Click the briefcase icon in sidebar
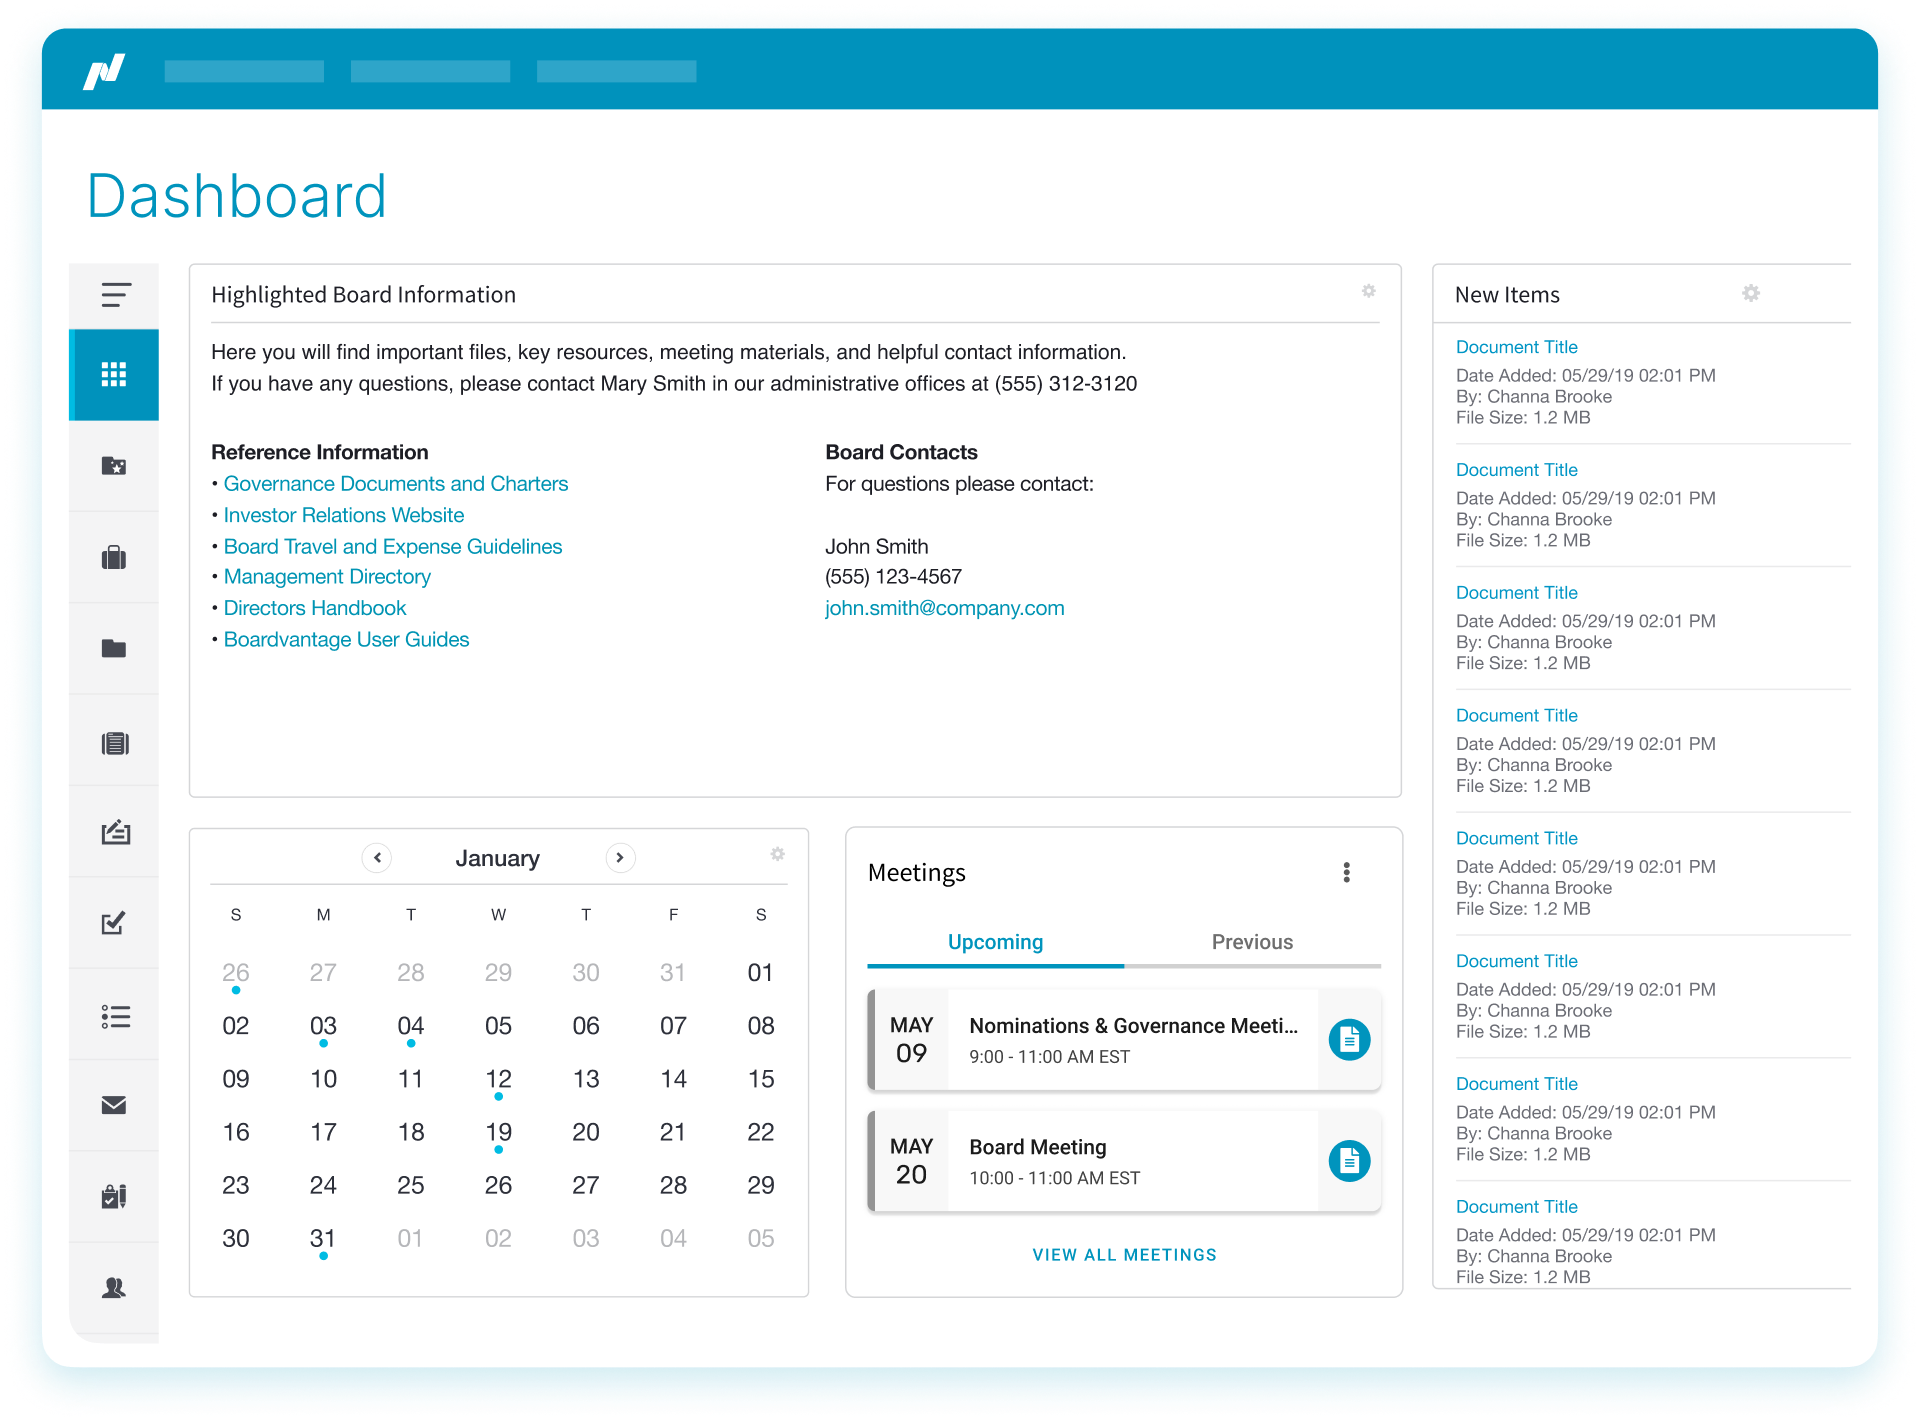This screenshot has height=1423, width=1920. click(x=114, y=558)
